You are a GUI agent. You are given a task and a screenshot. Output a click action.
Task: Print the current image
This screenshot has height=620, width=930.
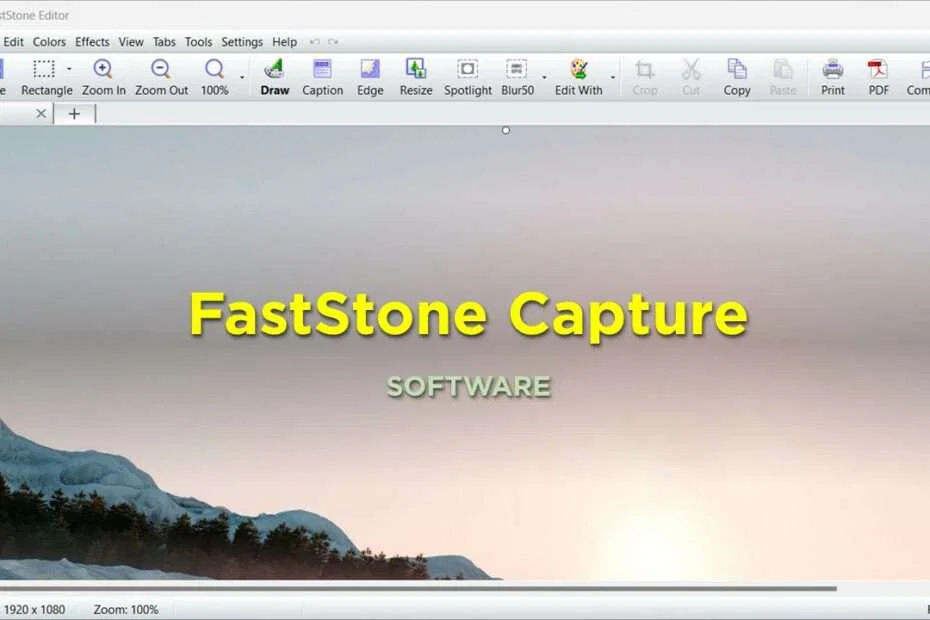click(832, 75)
